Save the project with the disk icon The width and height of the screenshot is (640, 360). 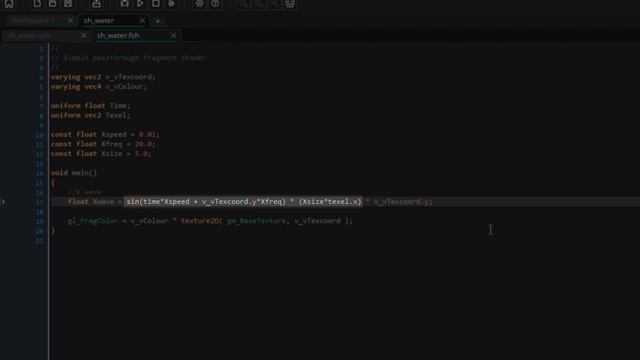click(68, 4)
